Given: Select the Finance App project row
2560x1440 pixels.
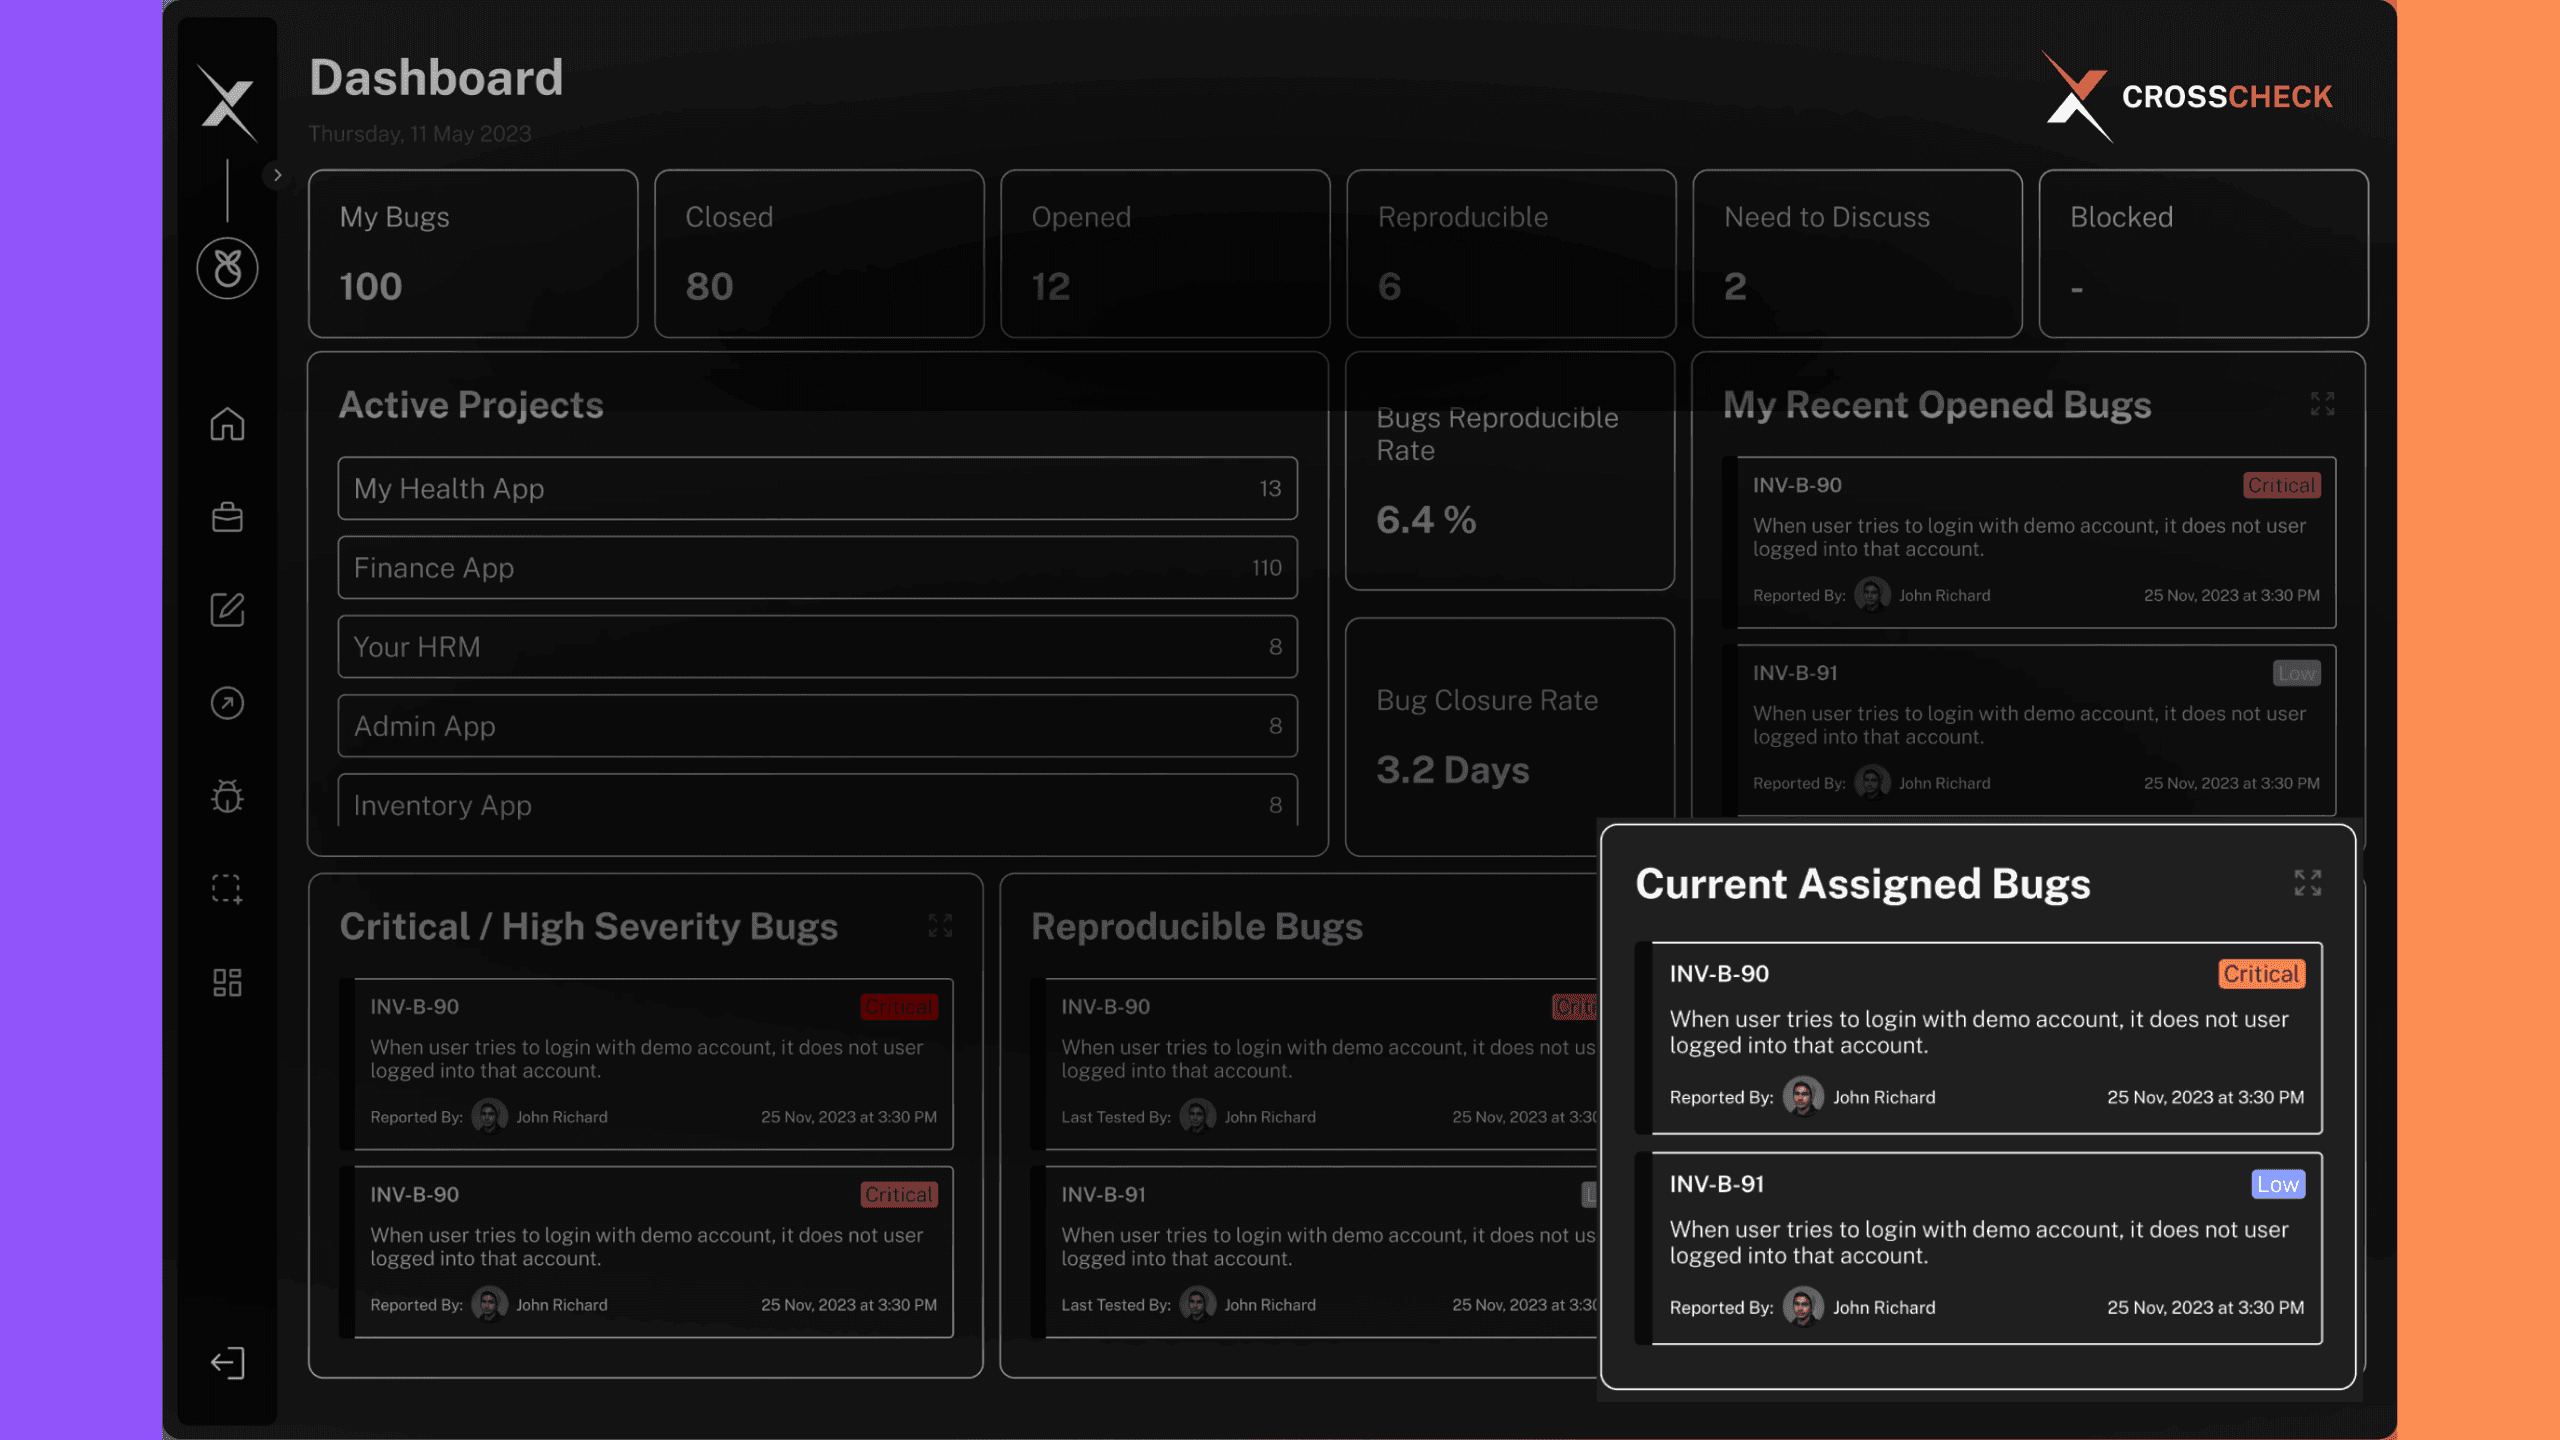Looking at the screenshot, I should (818, 567).
